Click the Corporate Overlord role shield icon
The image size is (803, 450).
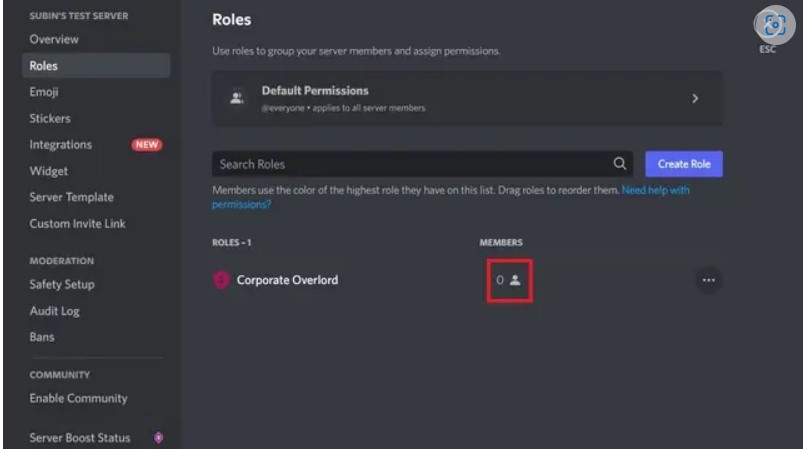click(x=220, y=280)
